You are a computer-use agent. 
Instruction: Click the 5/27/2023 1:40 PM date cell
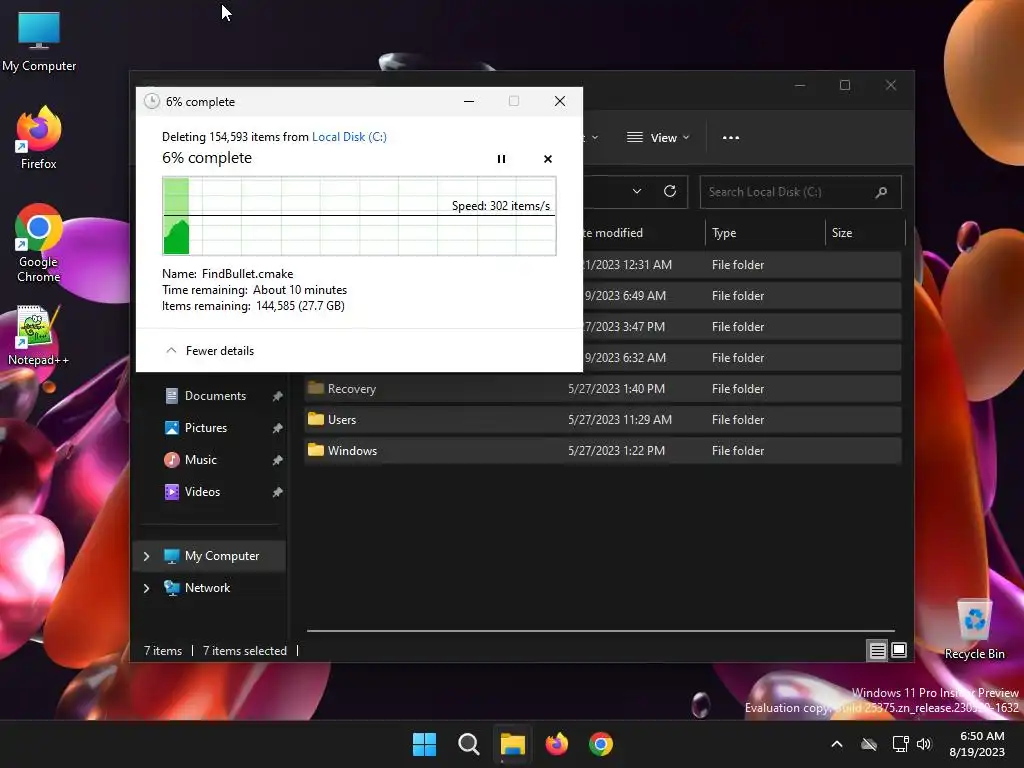tap(616, 389)
